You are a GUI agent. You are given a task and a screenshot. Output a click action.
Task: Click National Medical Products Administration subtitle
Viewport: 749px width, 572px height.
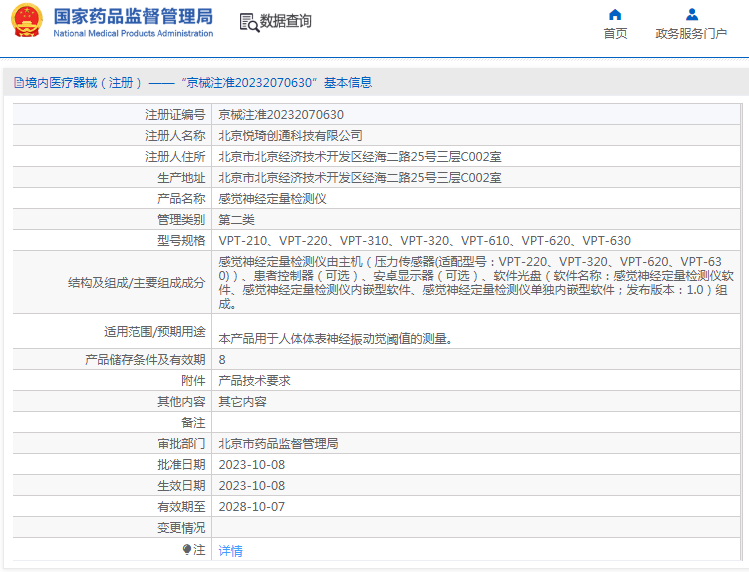tap(133, 33)
